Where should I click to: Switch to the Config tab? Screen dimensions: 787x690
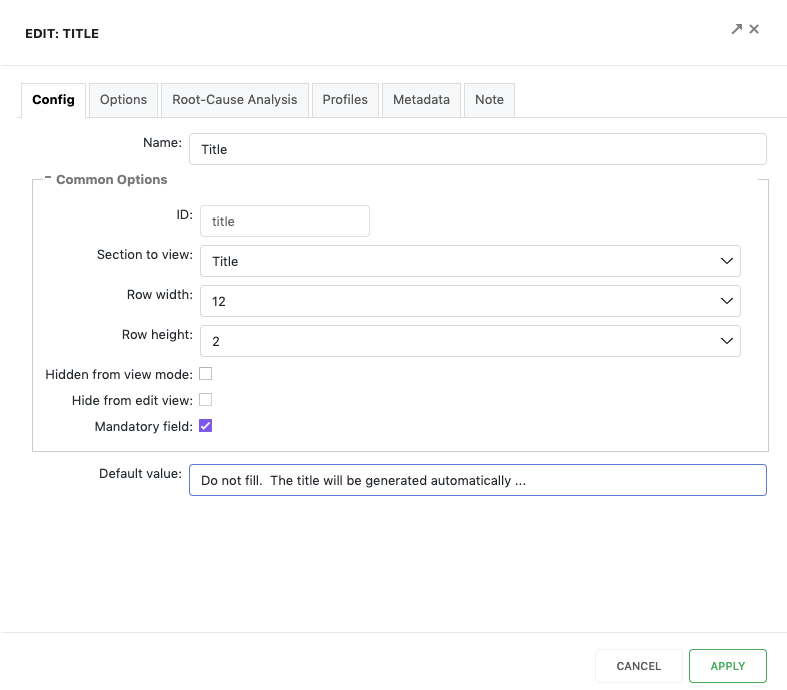(x=53, y=100)
